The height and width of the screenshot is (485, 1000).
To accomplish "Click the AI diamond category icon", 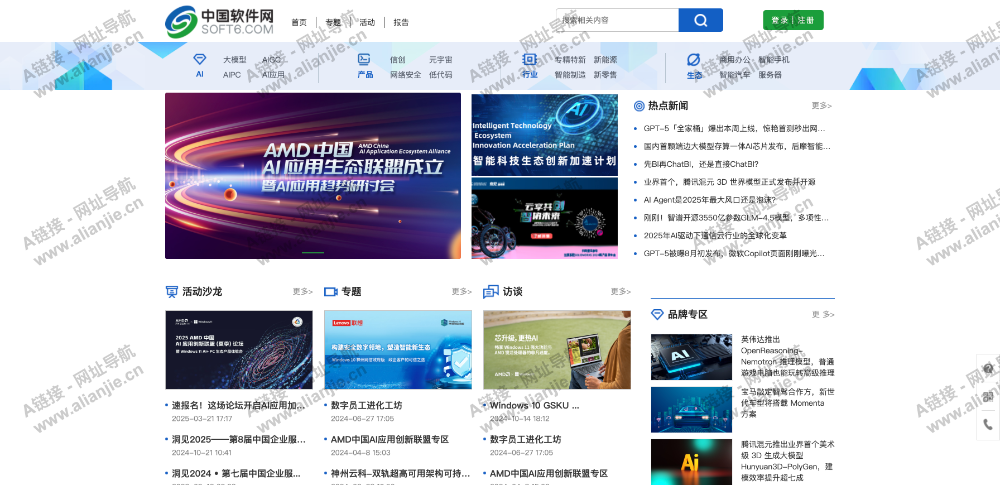I will coord(200,59).
